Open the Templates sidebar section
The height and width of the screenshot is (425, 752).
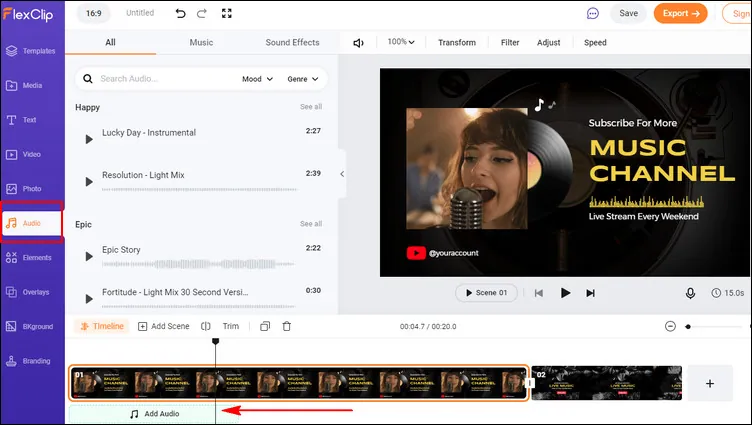(x=31, y=51)
